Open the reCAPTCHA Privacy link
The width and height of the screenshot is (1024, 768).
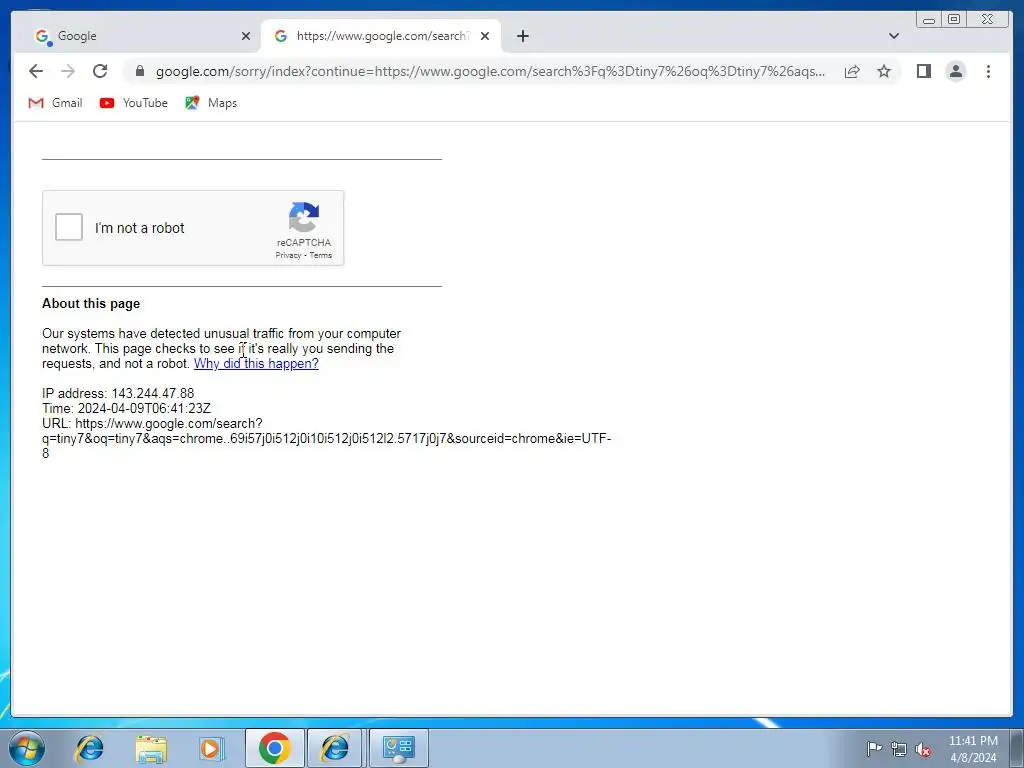point(288,255)
